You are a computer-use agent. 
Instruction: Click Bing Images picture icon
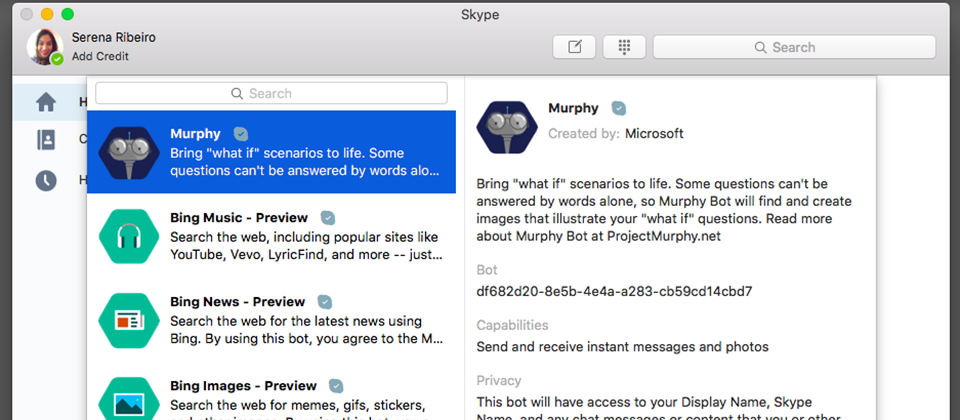point(129,401)
